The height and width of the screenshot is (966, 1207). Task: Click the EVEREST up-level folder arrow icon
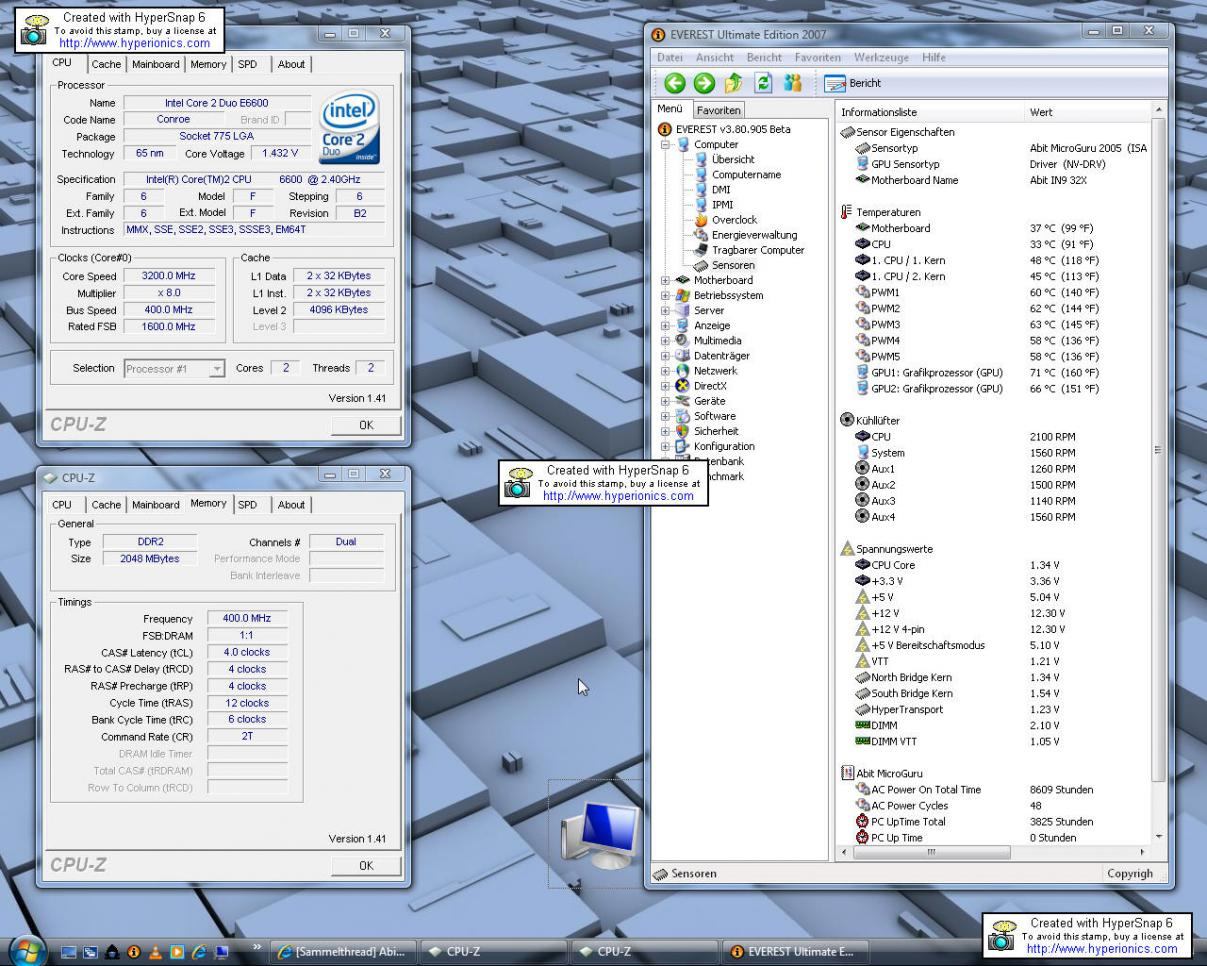(x=734, y=83)
